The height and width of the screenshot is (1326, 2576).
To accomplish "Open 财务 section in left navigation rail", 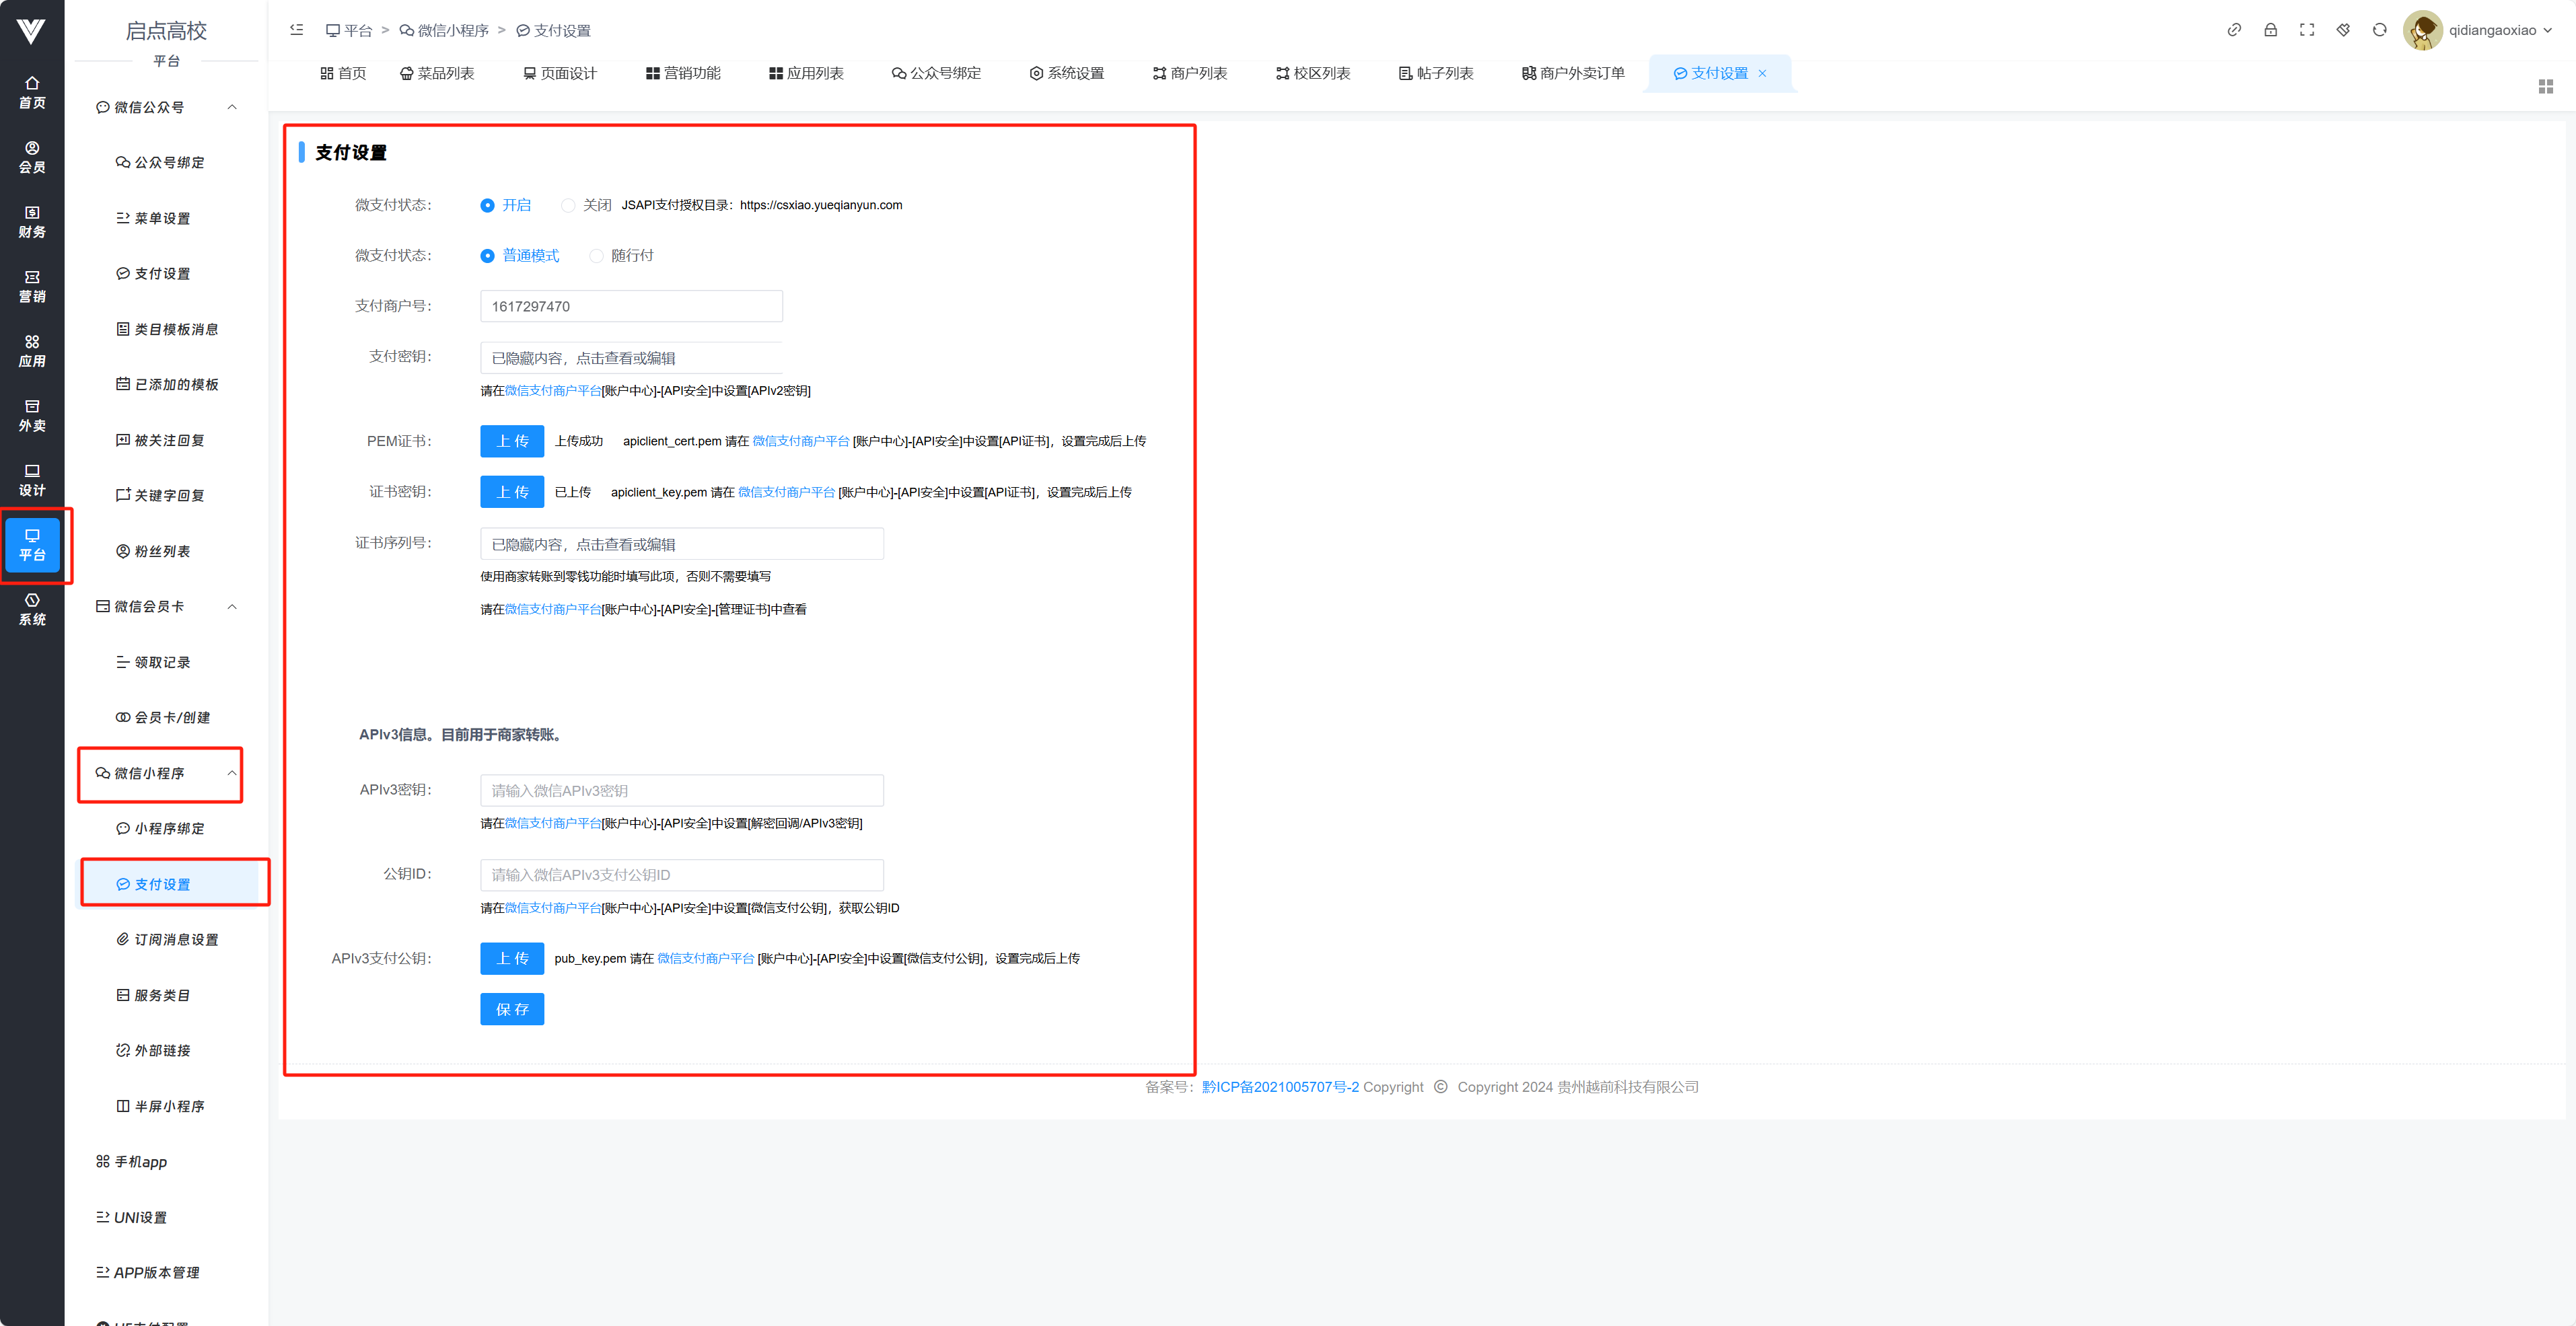I will (32, 221).
